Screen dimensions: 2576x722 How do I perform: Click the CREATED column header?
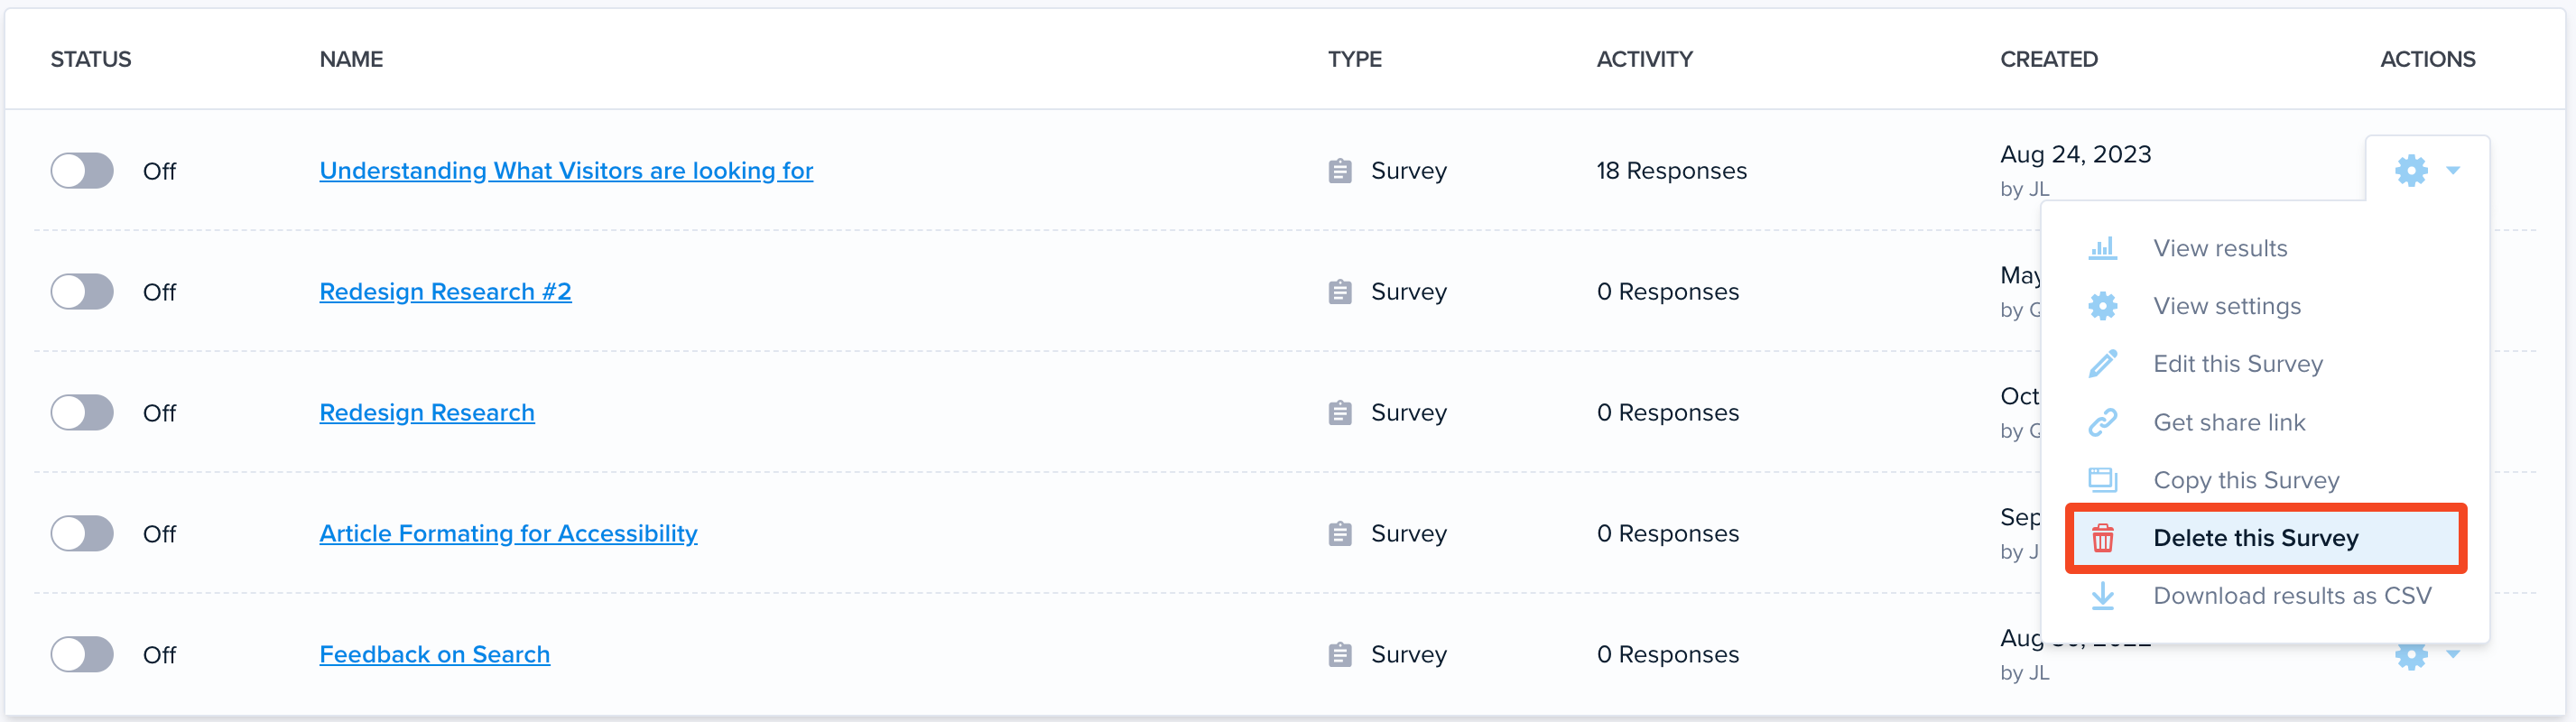tap(2048, 59)
